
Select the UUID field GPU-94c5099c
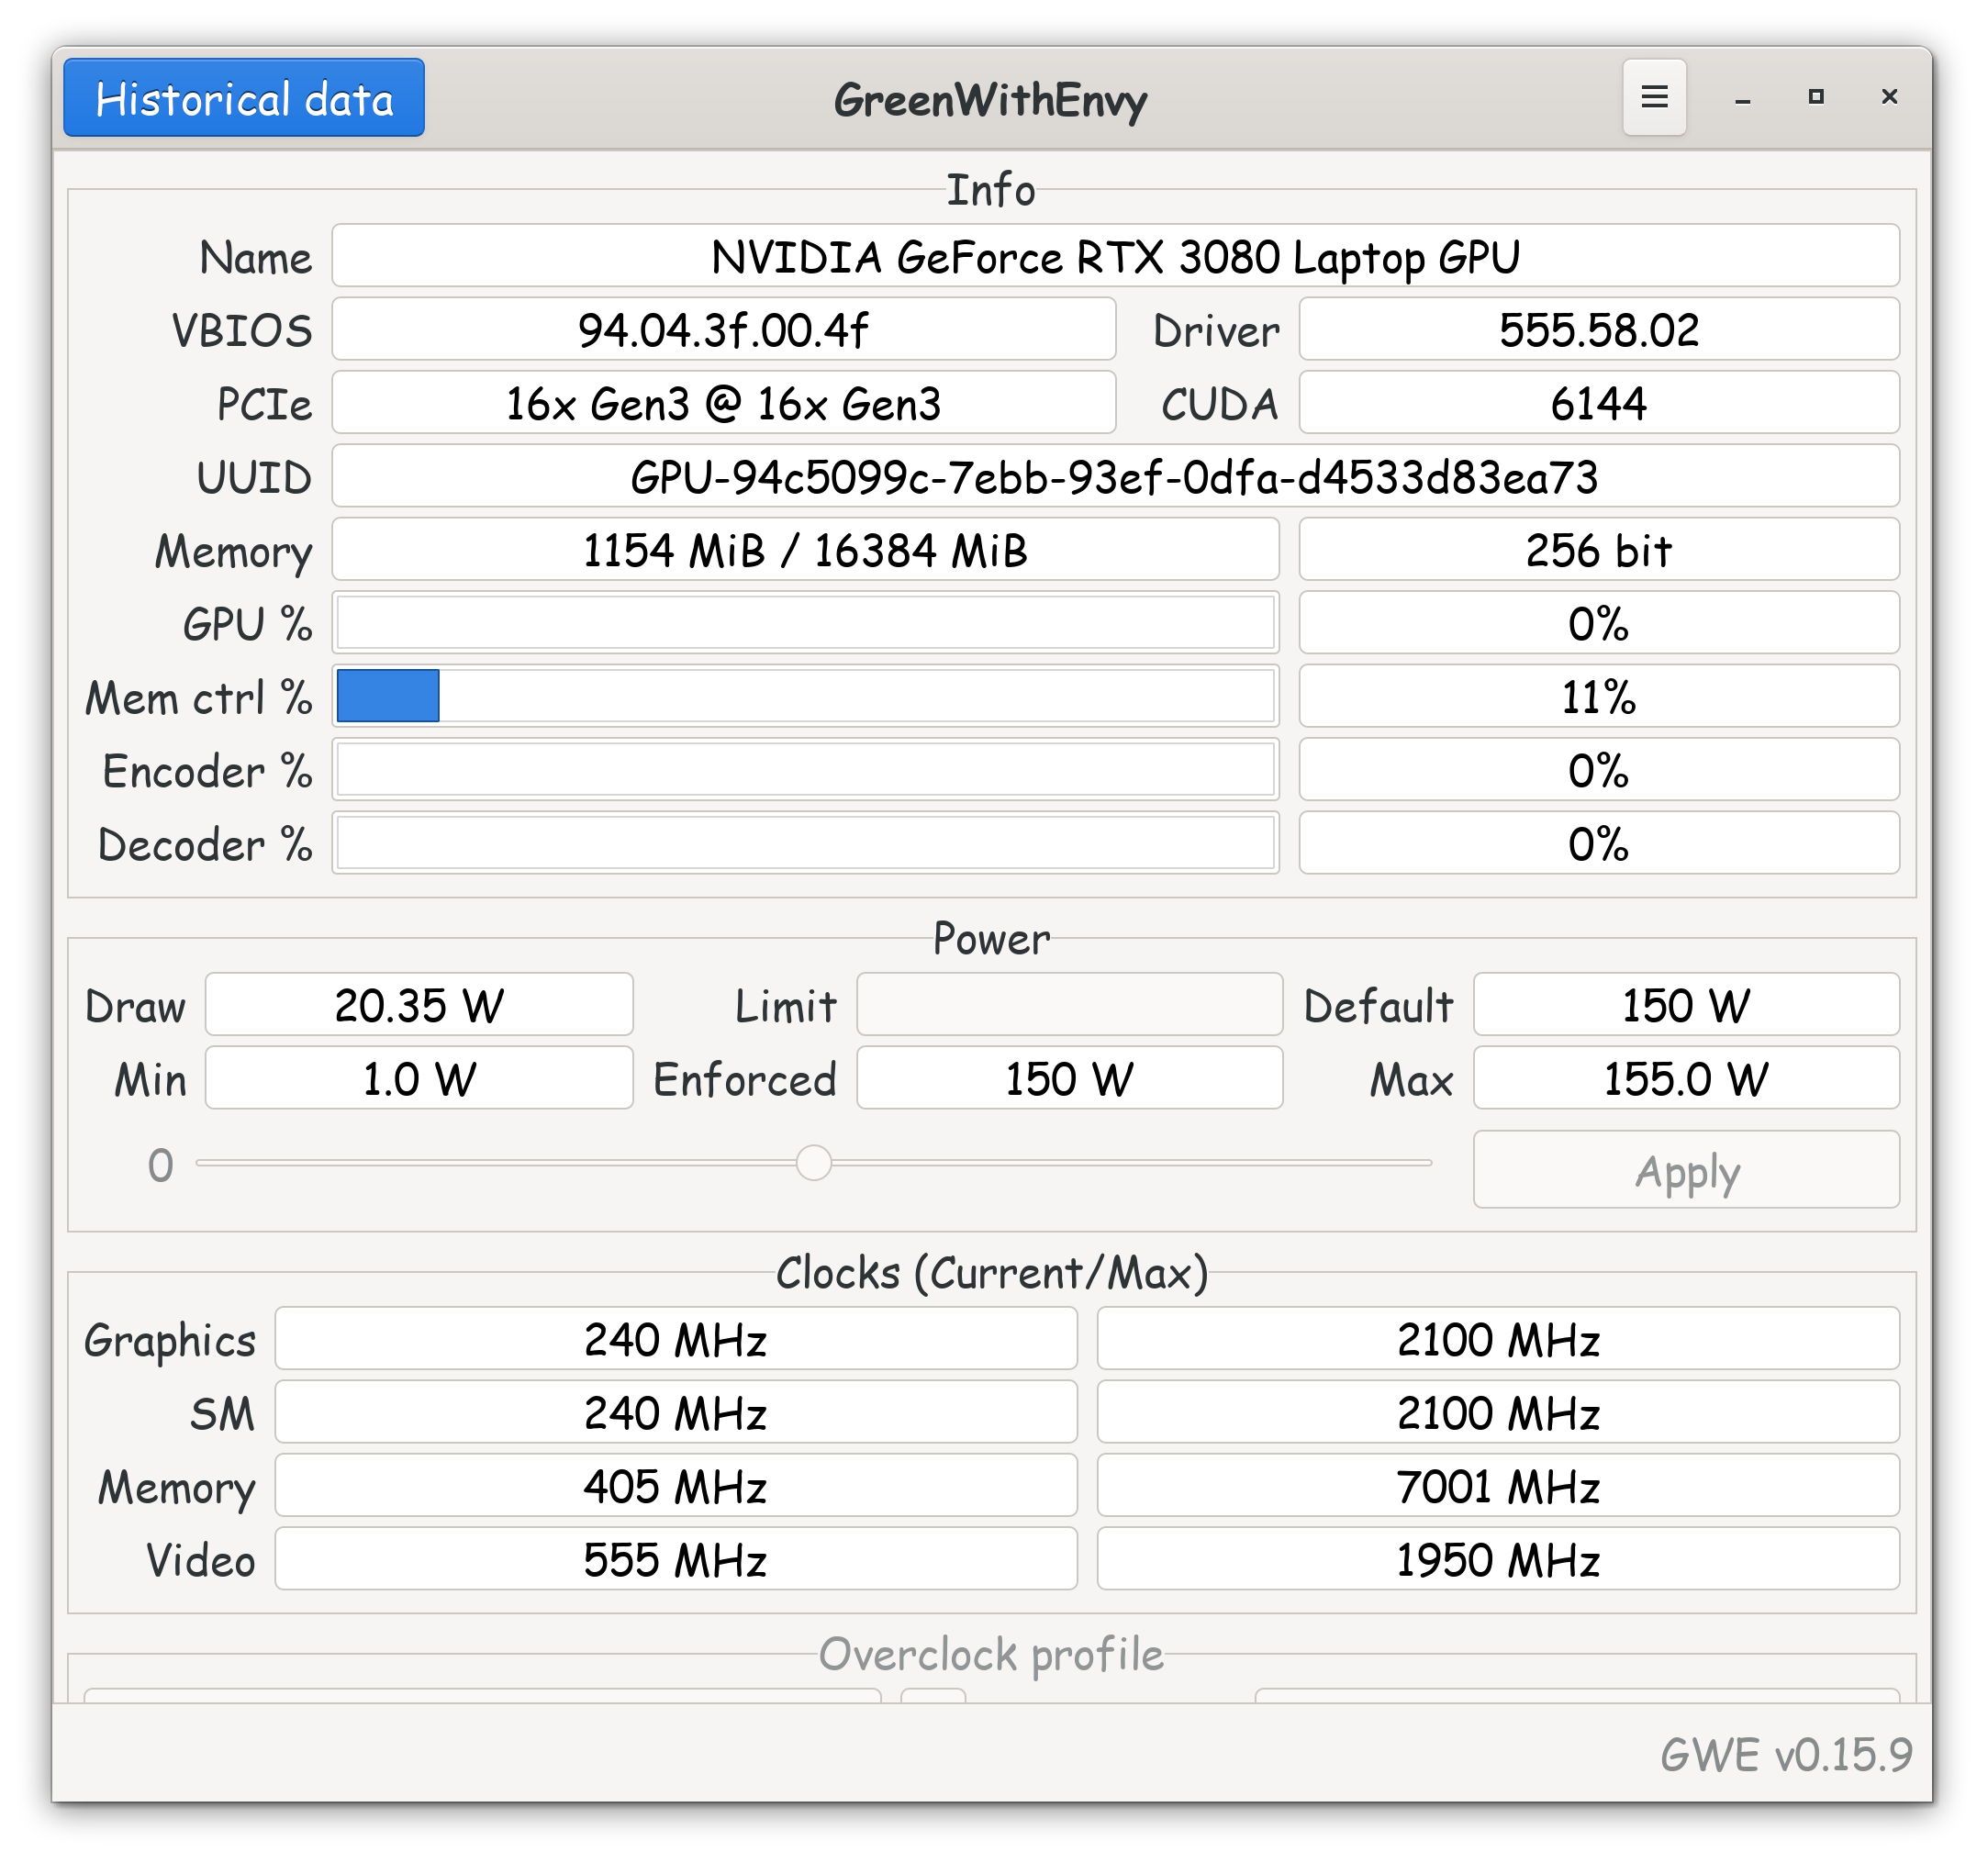pyautogui.click(x=1116, y=476)
